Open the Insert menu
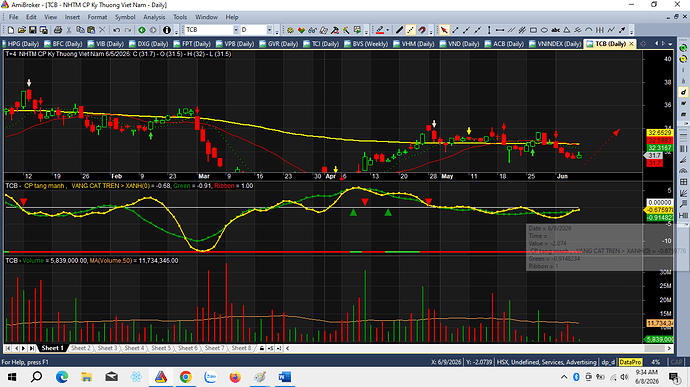Viewport: 690px width, 387px height. pyautogui.click(x=72, y=17)
